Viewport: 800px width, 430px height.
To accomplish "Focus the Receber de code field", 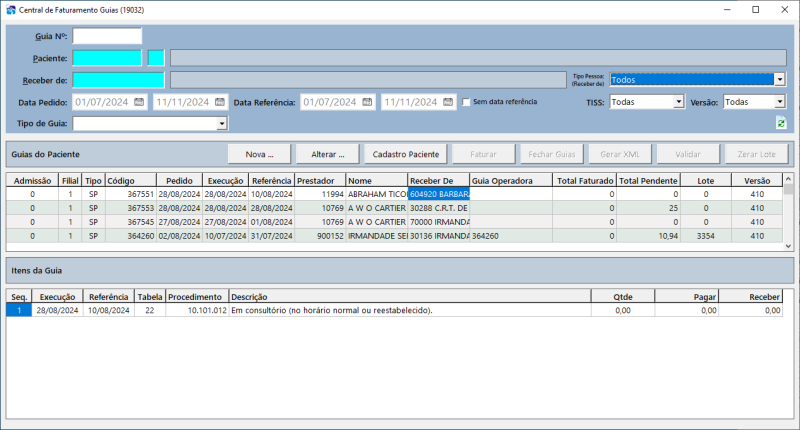I will click(x=118, y=80).
